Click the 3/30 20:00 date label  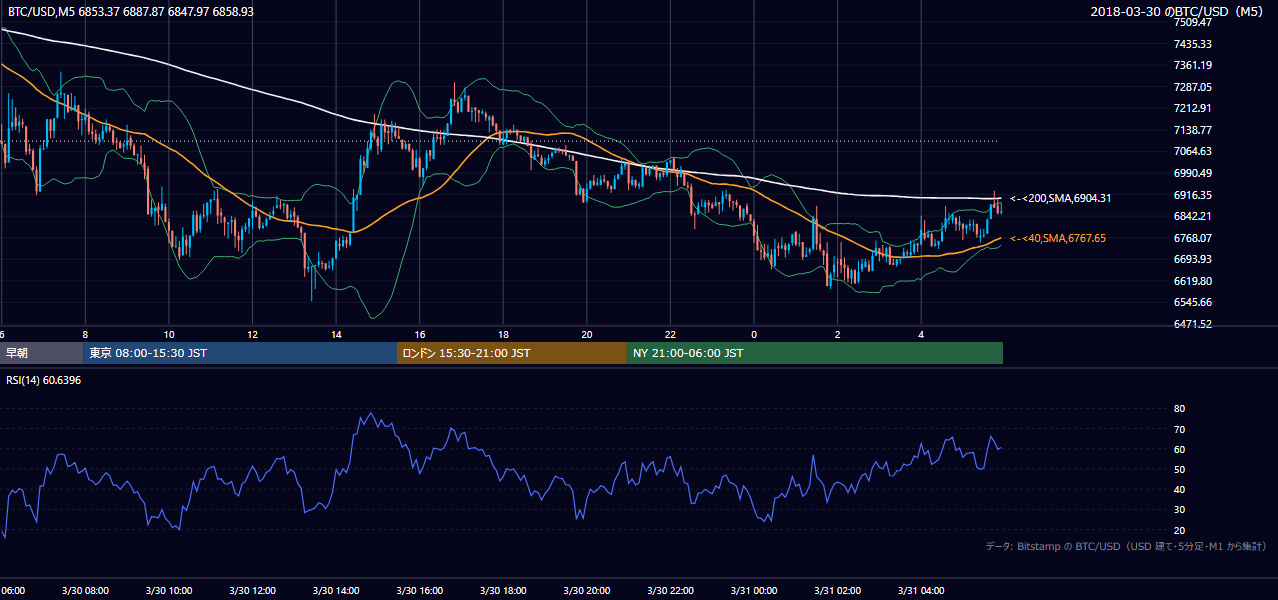click(586, 591)
